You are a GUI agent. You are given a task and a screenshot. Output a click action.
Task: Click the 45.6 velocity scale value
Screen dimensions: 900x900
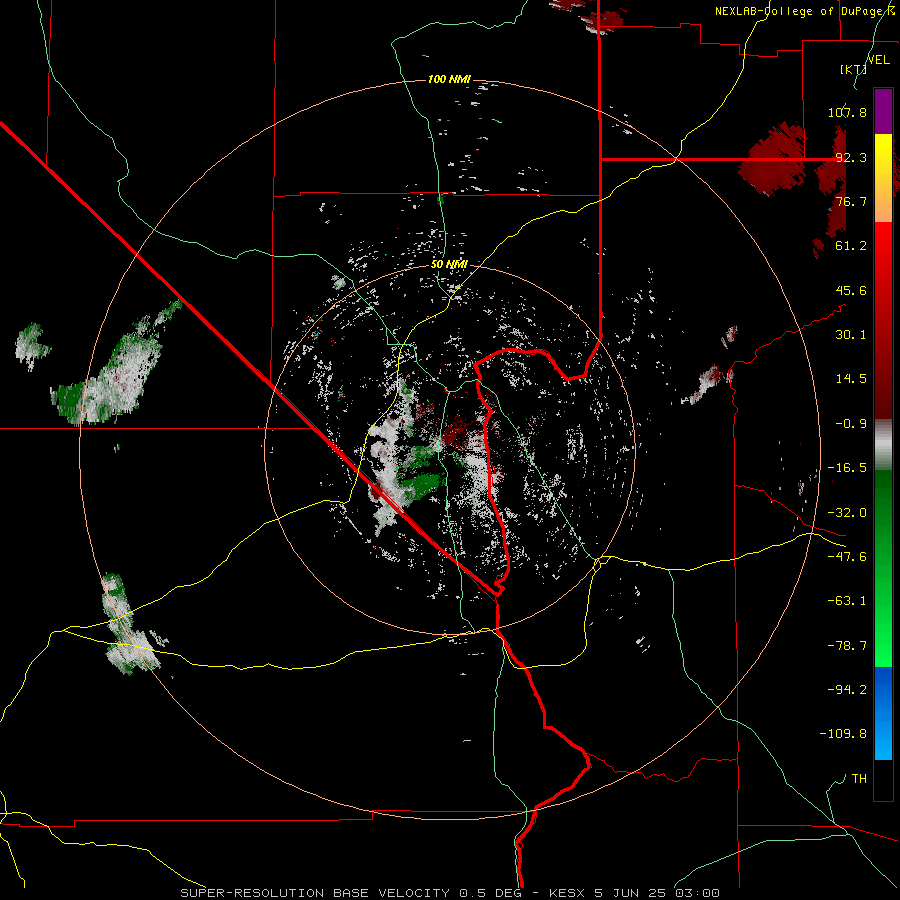[851, 290]
